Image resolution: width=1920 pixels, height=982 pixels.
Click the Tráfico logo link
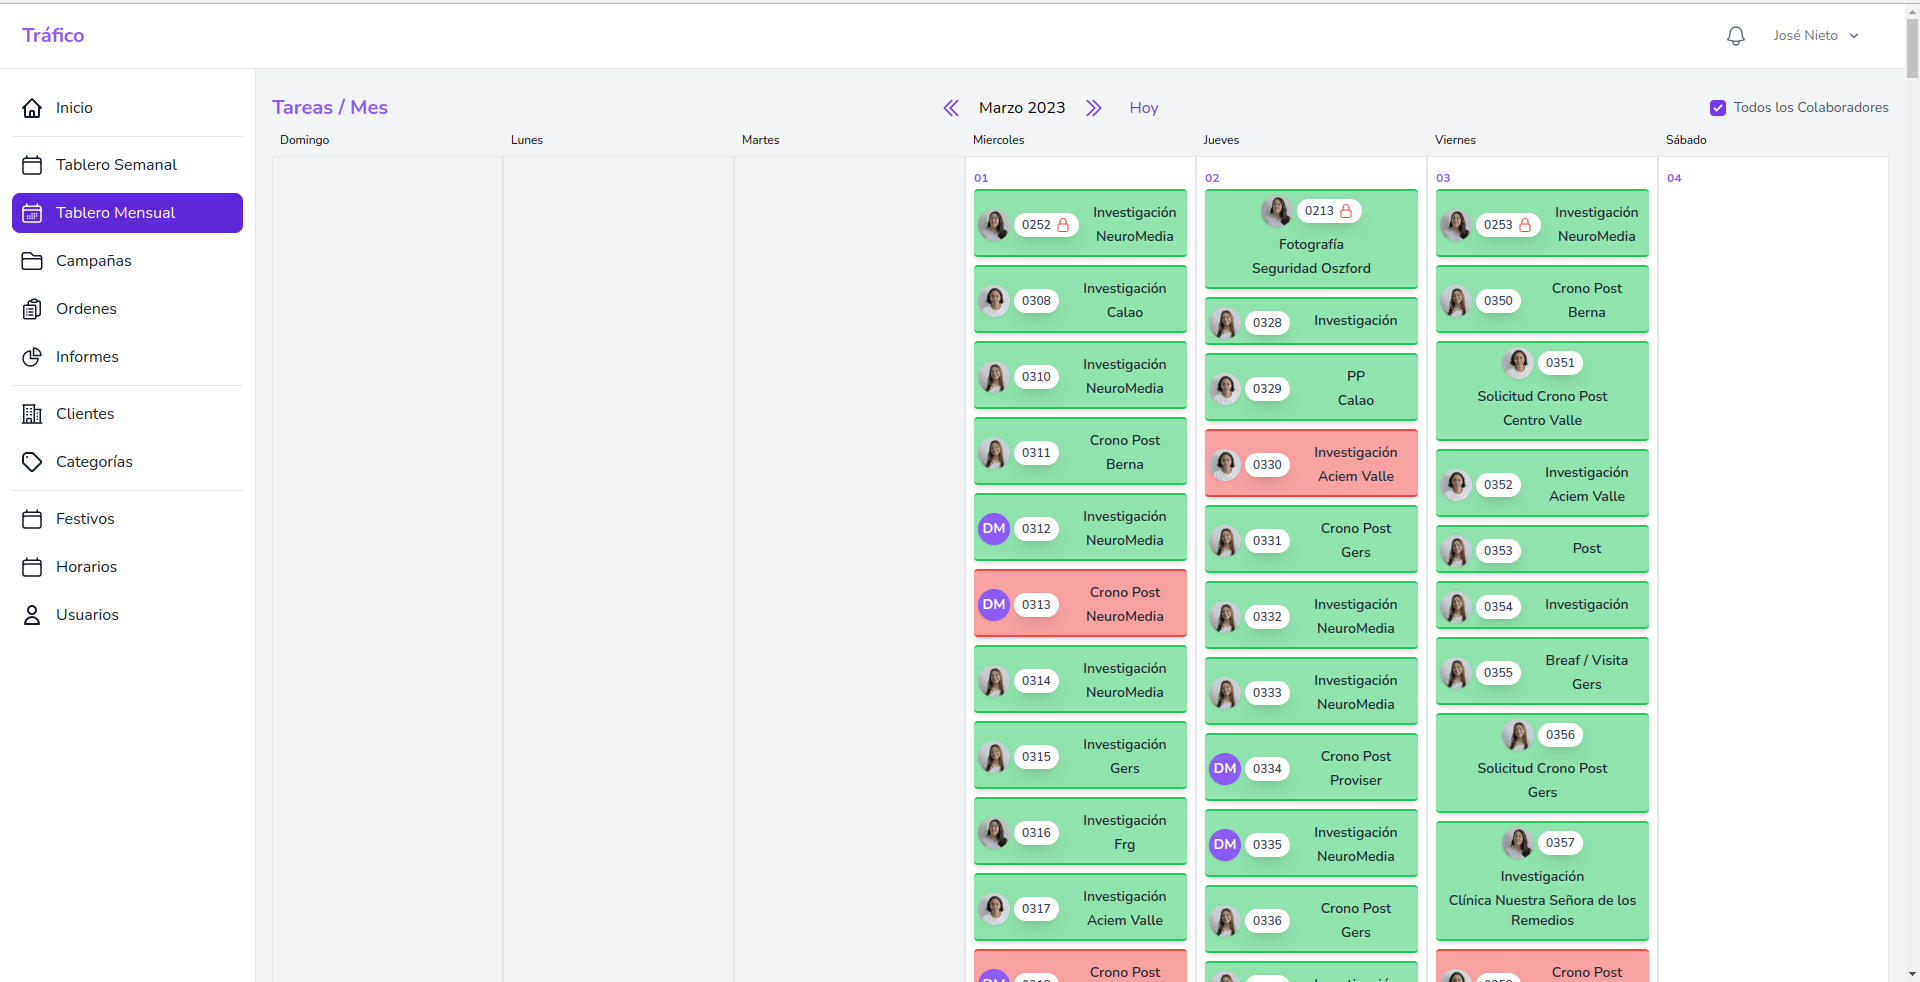pyautogui.click(x=53, y=35)
